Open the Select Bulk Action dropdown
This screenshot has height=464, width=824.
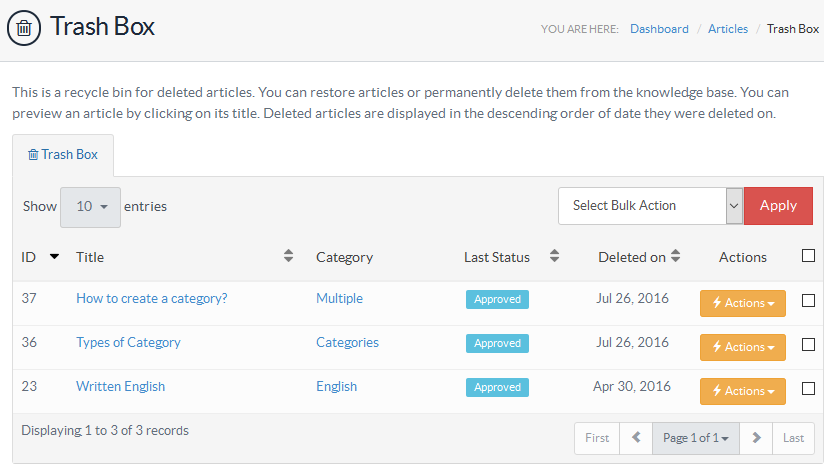click(649, 206)
